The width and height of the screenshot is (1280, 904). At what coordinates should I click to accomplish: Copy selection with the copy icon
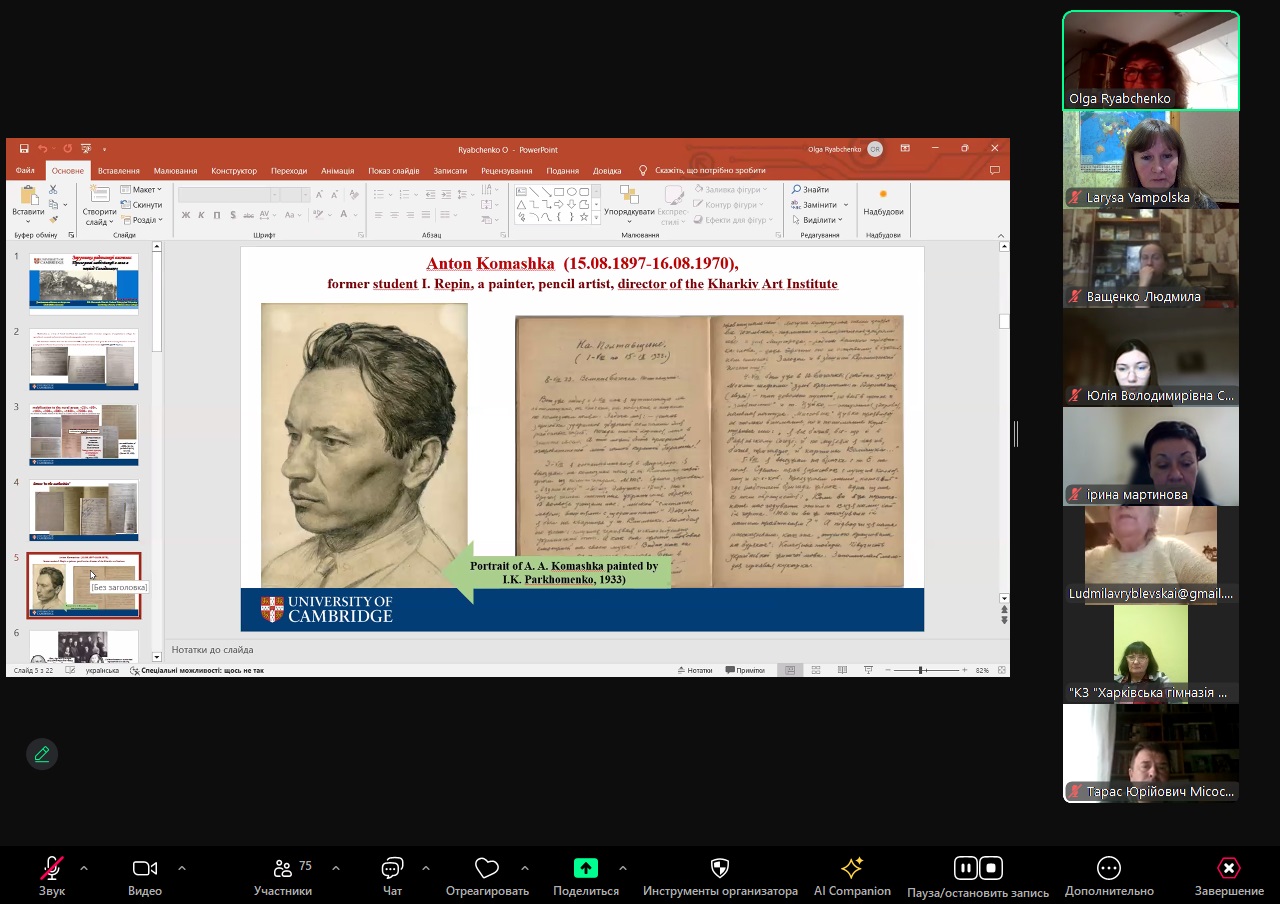52,204
